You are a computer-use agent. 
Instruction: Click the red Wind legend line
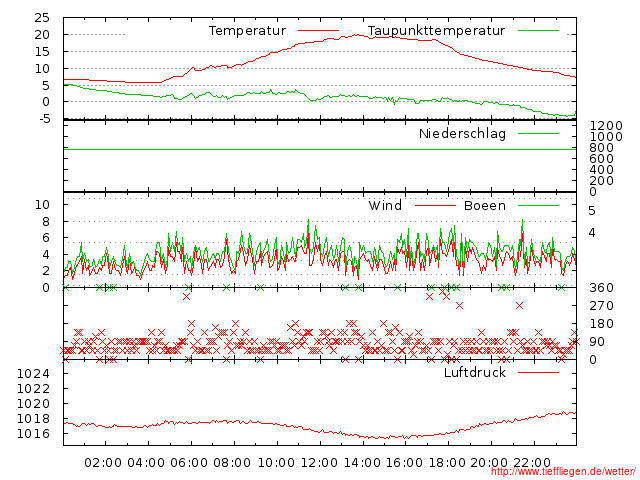435,205
